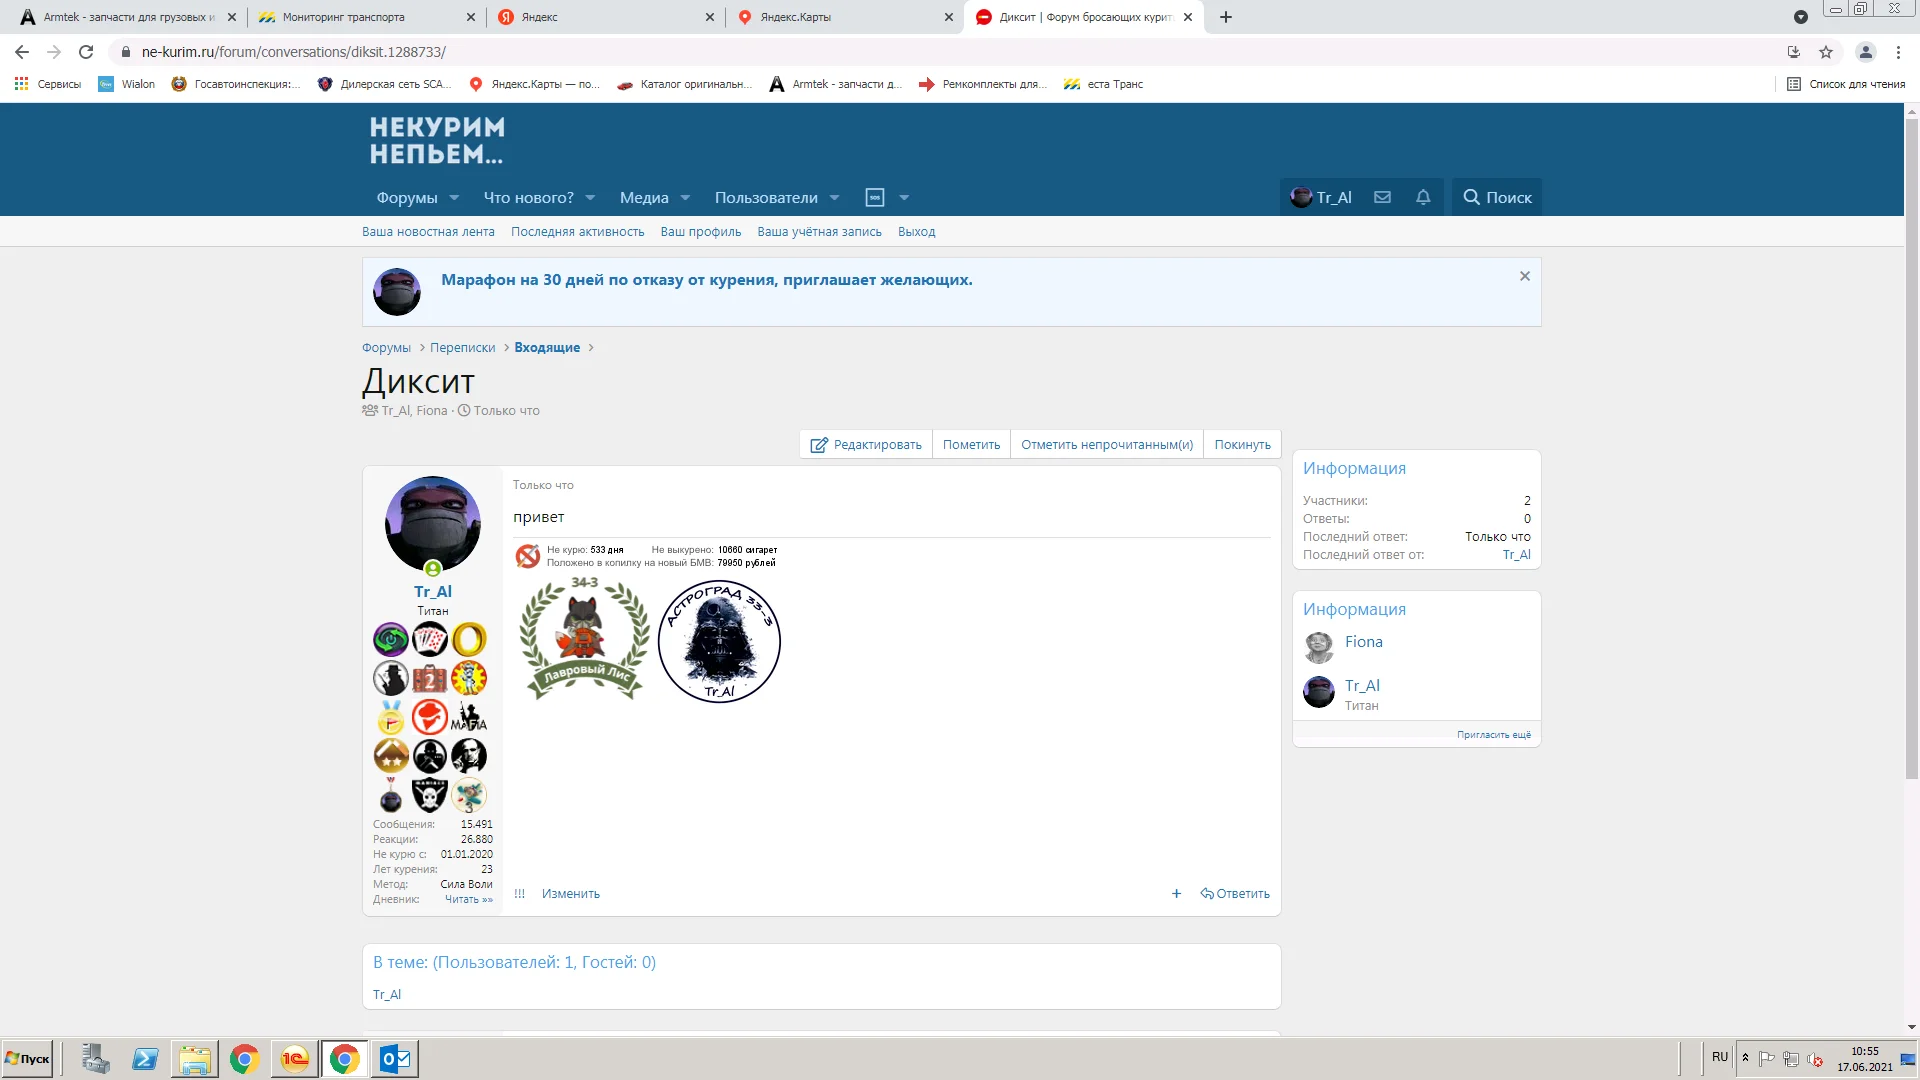This screenshot has height=1080, width=1920.
Task: Click the Google apps Сервисы bookmark
Action: coord(48,84)
